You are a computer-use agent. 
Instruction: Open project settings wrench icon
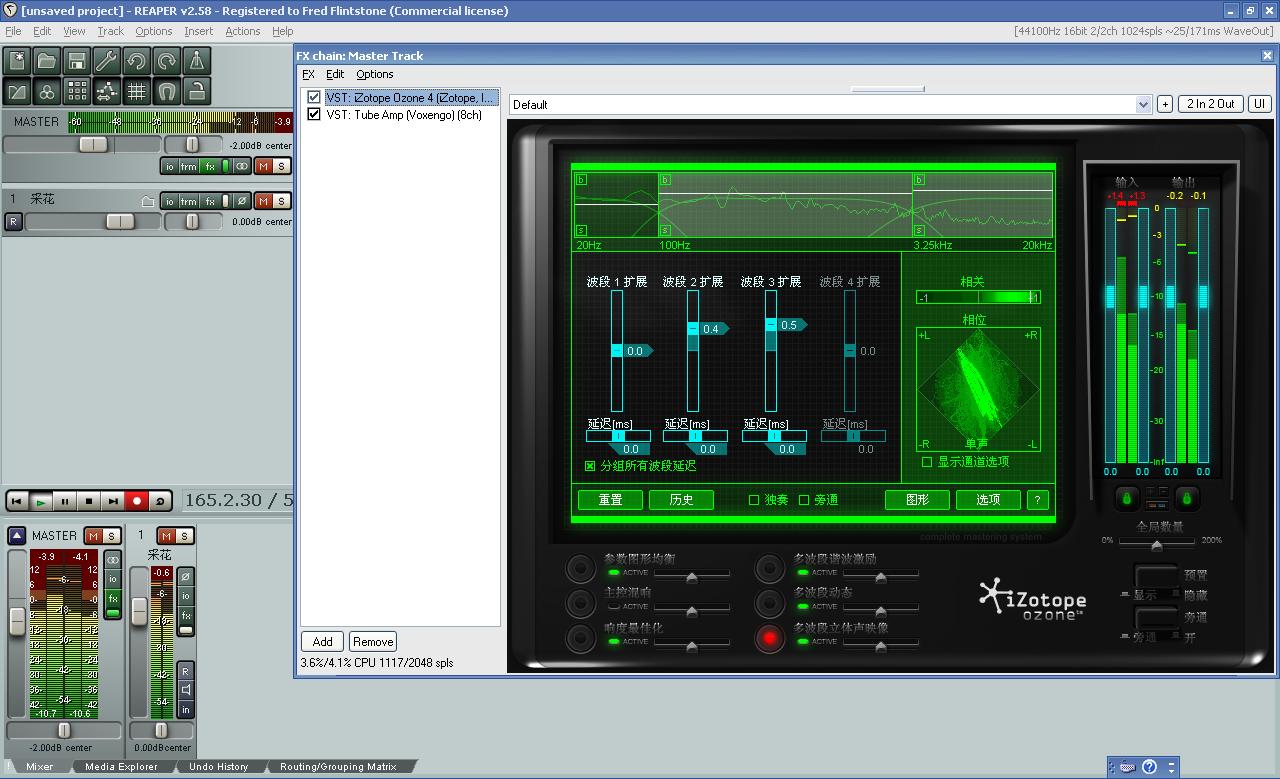107,61
